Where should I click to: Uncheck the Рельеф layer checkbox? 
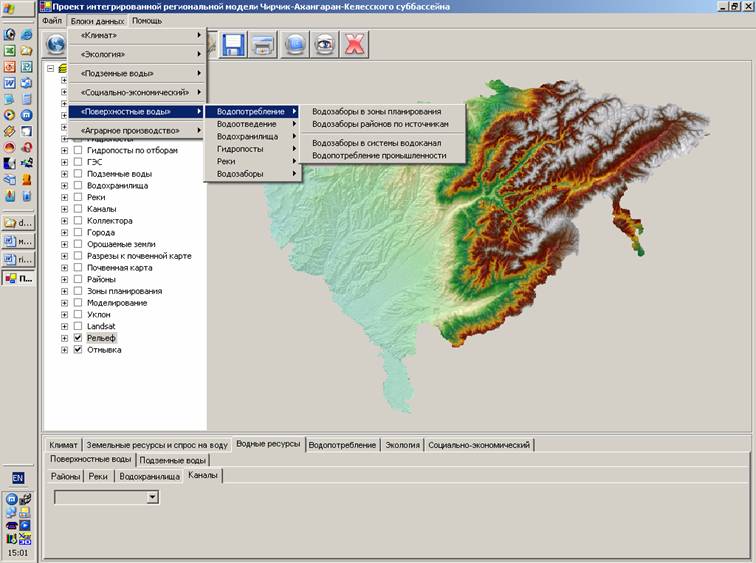pyautogui.click(x=78, y=339)
